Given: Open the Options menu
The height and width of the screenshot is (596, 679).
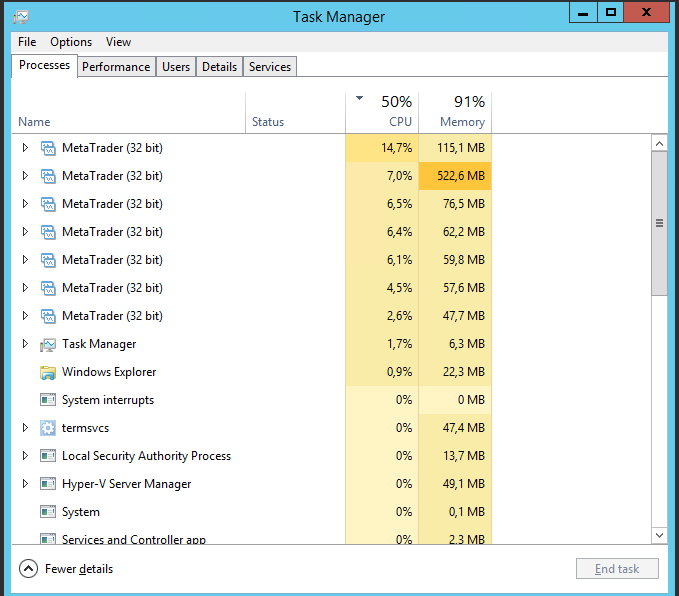Looking at the screenshot, I should click(71, 42).
